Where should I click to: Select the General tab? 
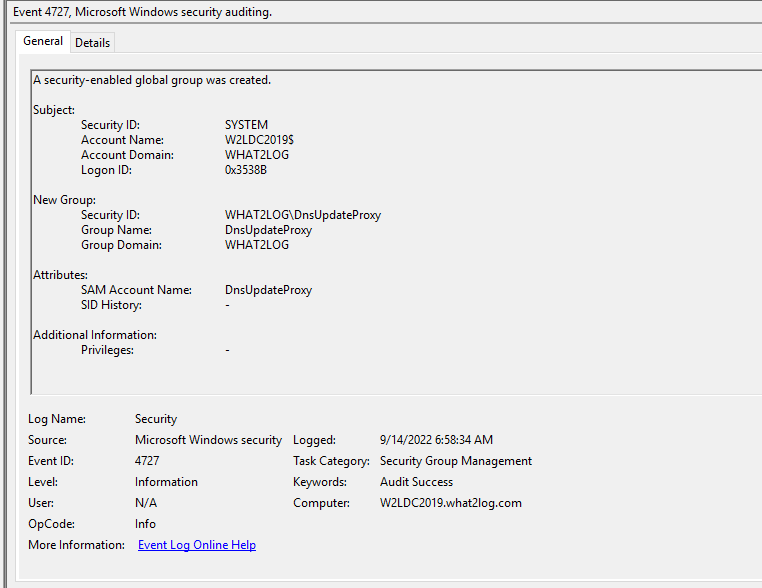click(x=43, y=41)
